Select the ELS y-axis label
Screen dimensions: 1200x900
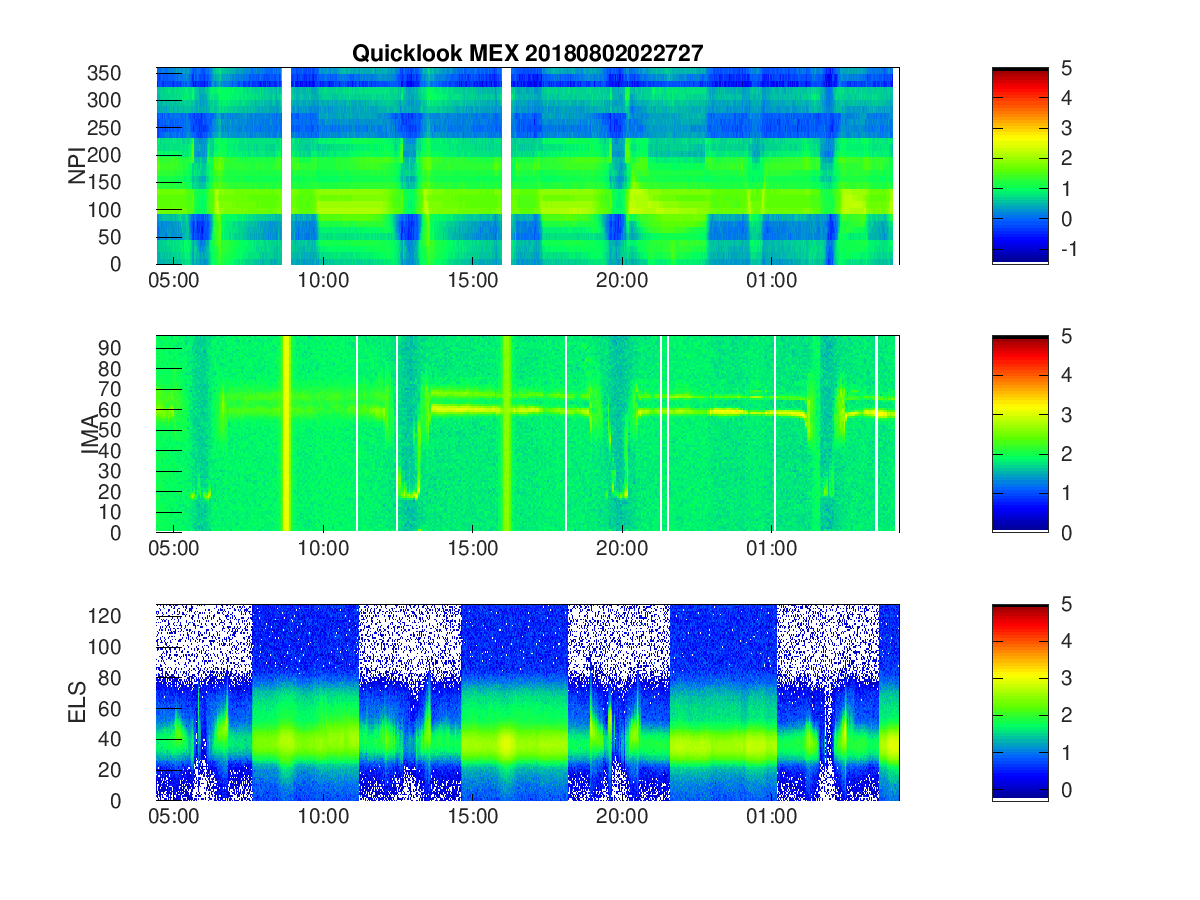[76, 702]
